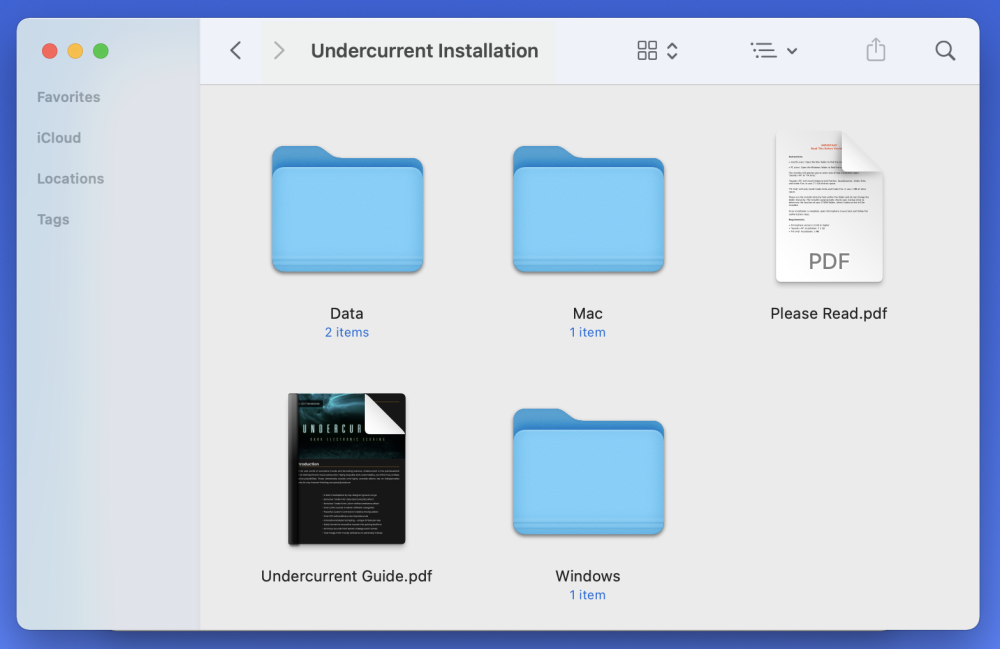Select the Please Read.pdf thumbnail

pos(829,207)
